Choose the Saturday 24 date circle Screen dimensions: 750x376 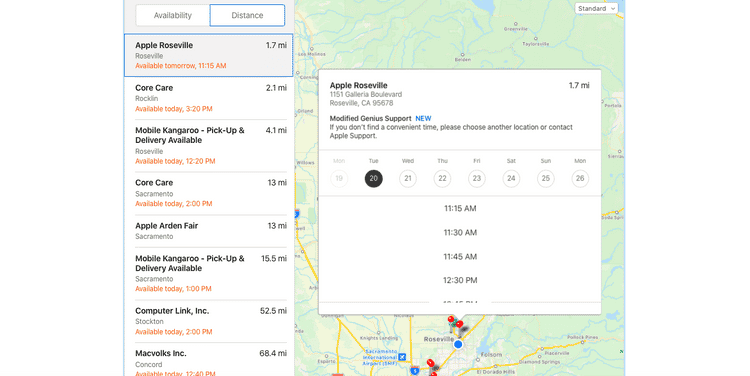point(511,178)
